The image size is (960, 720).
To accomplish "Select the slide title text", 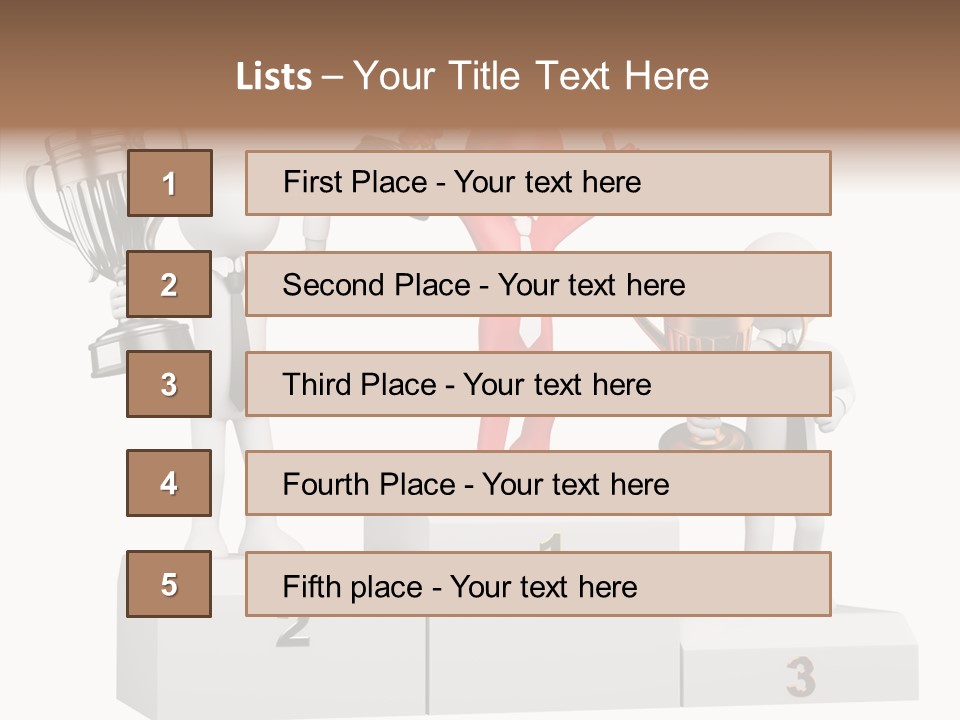I will [472, 76].
